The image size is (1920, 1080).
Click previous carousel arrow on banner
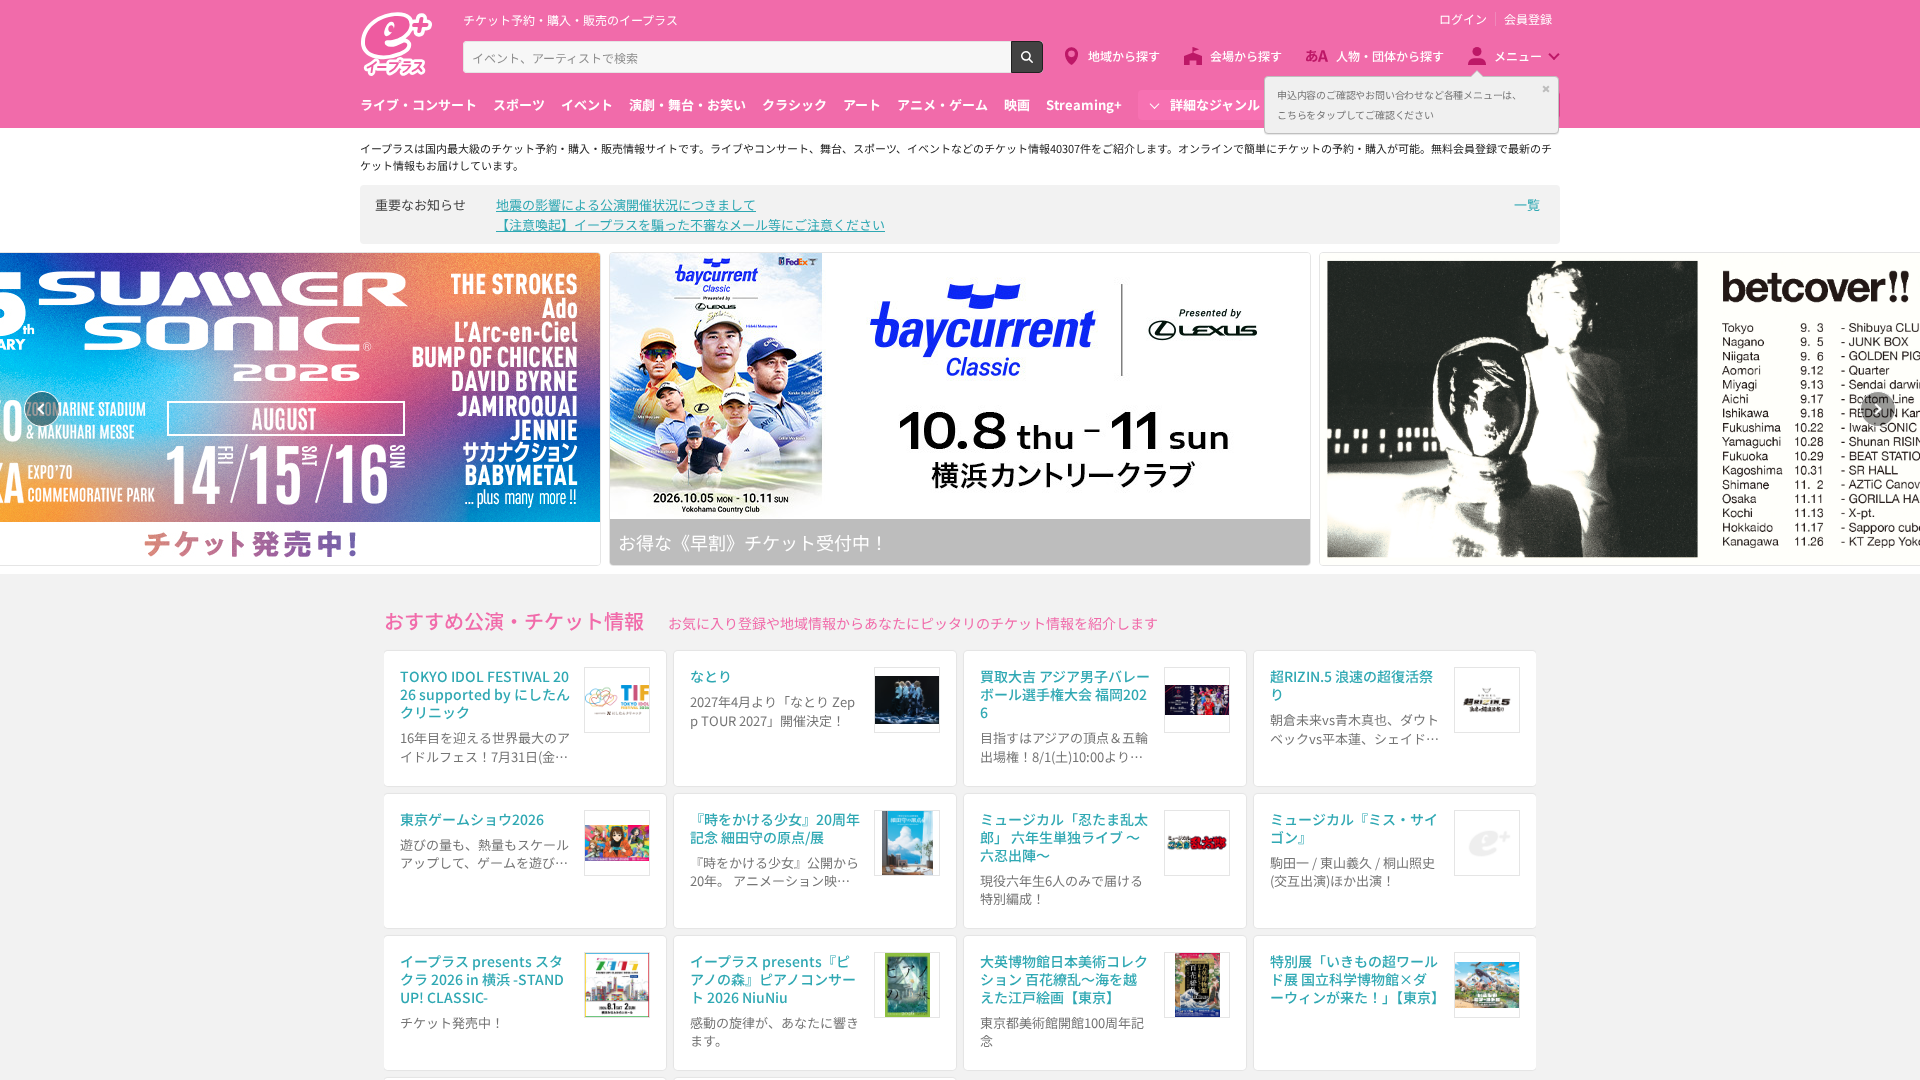click(x=42, y=409)
